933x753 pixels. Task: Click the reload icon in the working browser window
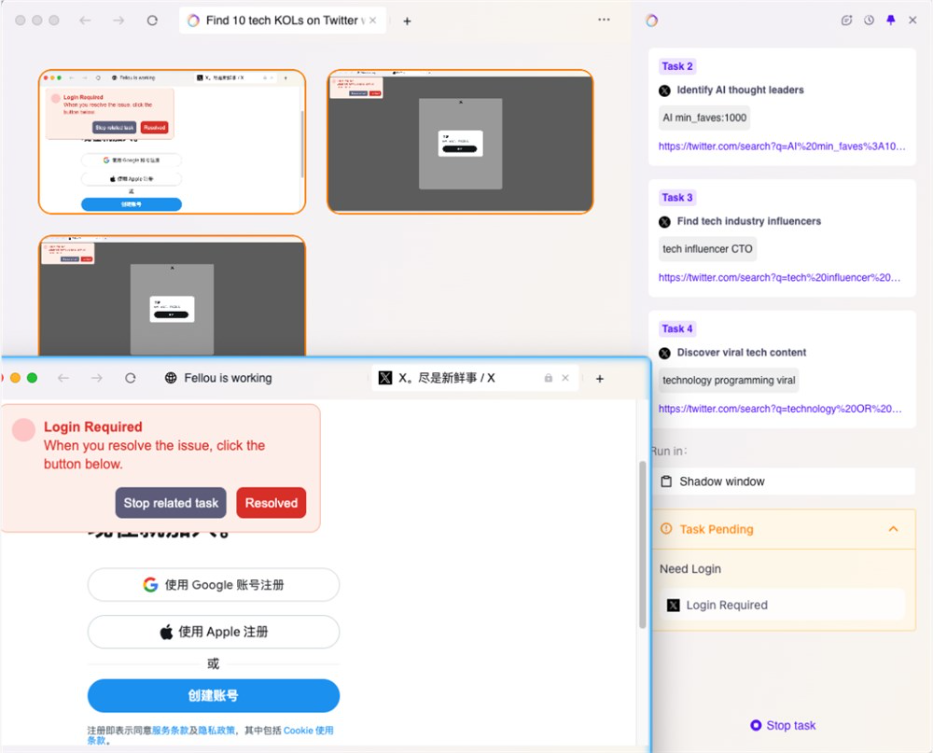pos(131,377)
